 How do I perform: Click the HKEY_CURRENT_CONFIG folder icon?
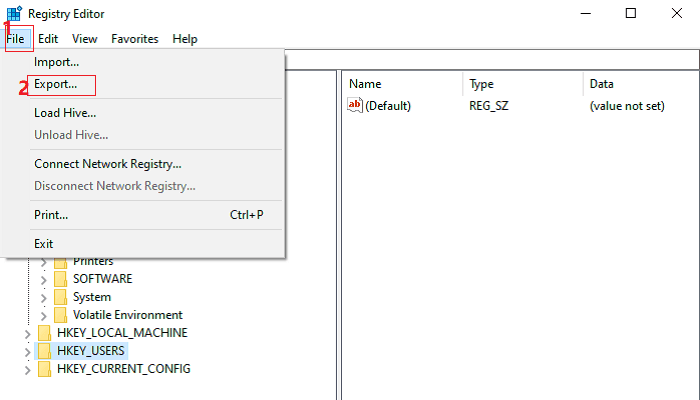coord(44,369)
